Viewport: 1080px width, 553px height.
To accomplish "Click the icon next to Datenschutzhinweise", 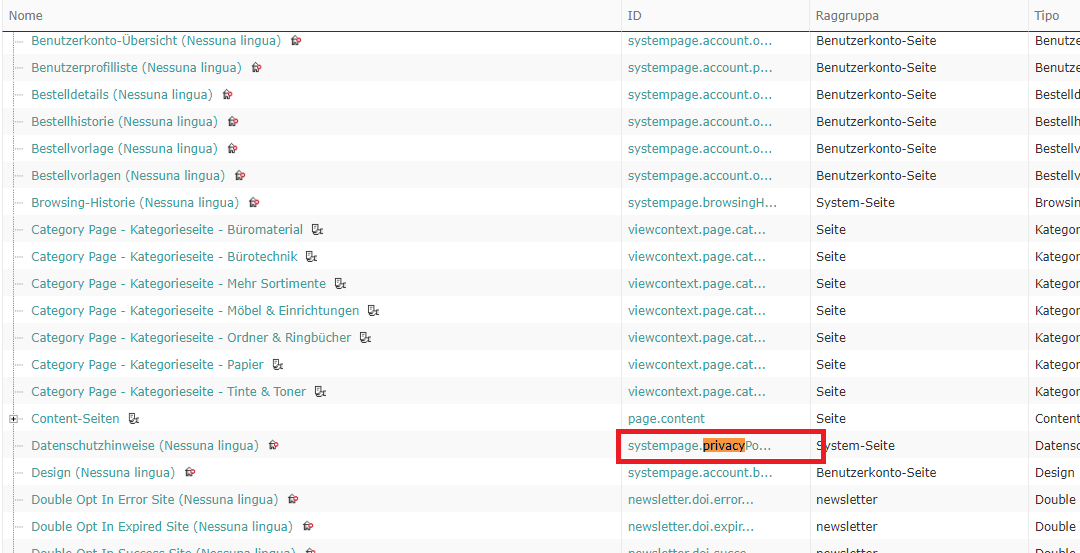I will [273, 446].
